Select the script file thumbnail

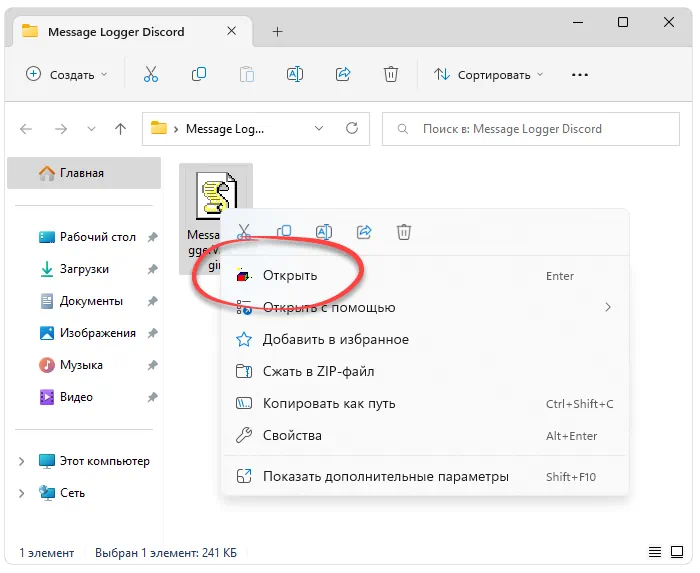[x=217, y=195]
